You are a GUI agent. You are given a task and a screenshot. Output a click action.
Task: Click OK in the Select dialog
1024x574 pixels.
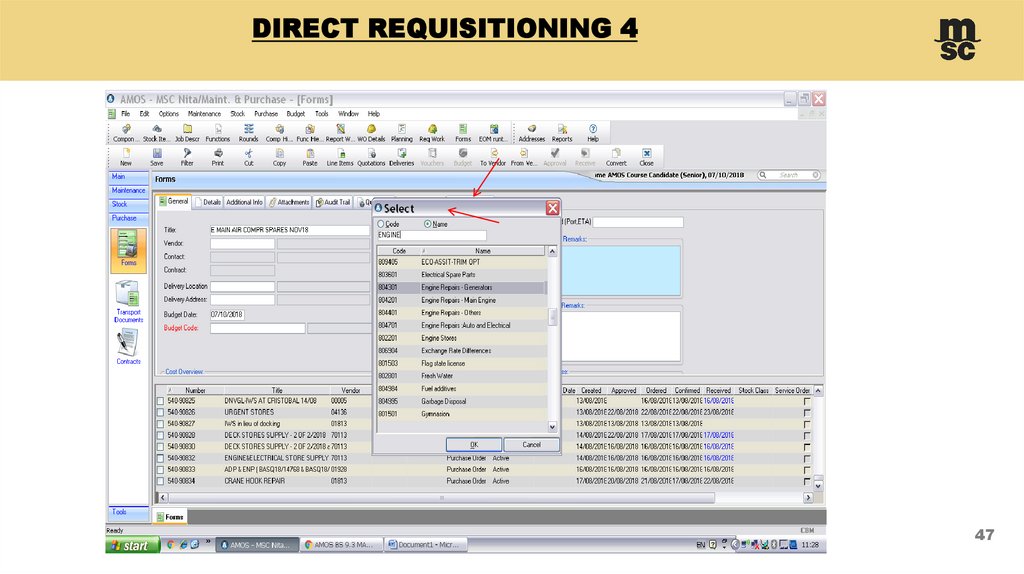pyautogui.click(x=474, y=445)
